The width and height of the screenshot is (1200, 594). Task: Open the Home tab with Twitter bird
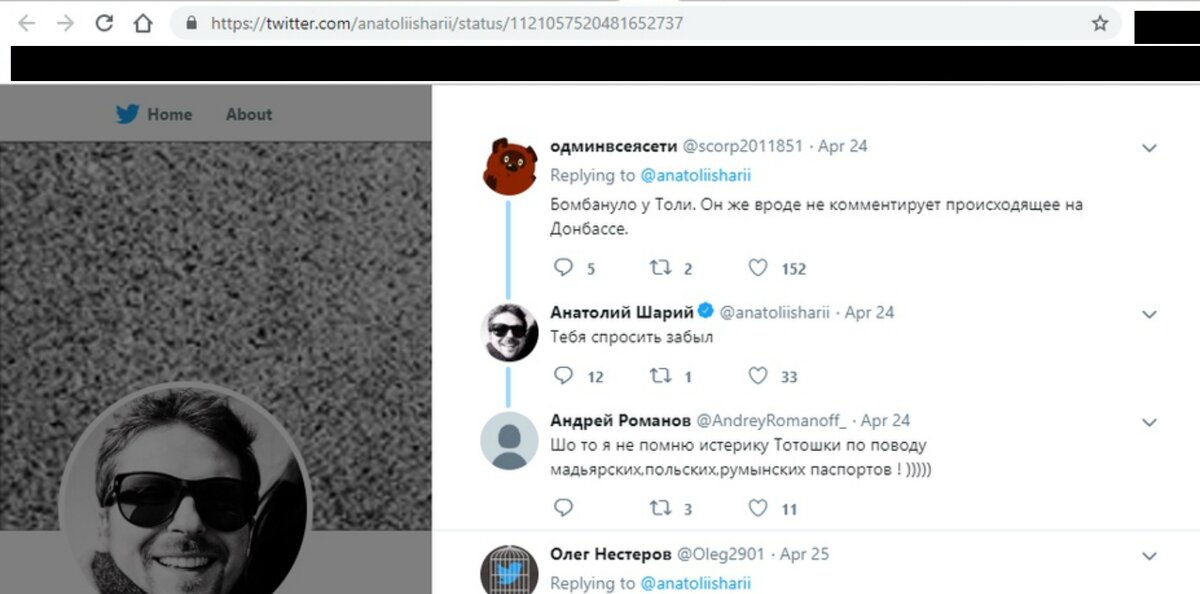click(154, 114)
